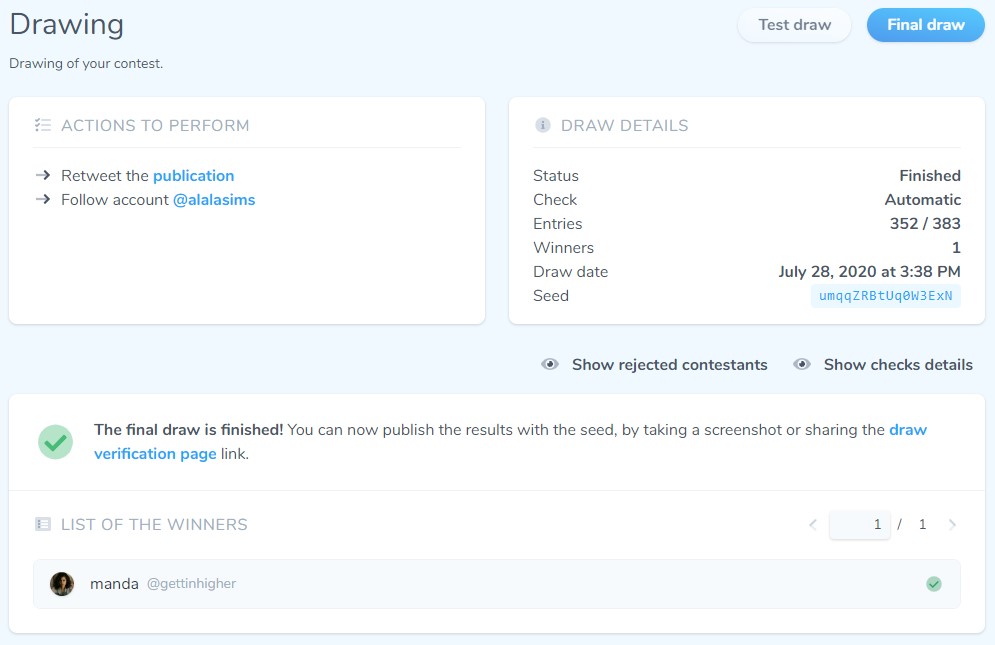Open the draw verification page link

pos(510,442)
